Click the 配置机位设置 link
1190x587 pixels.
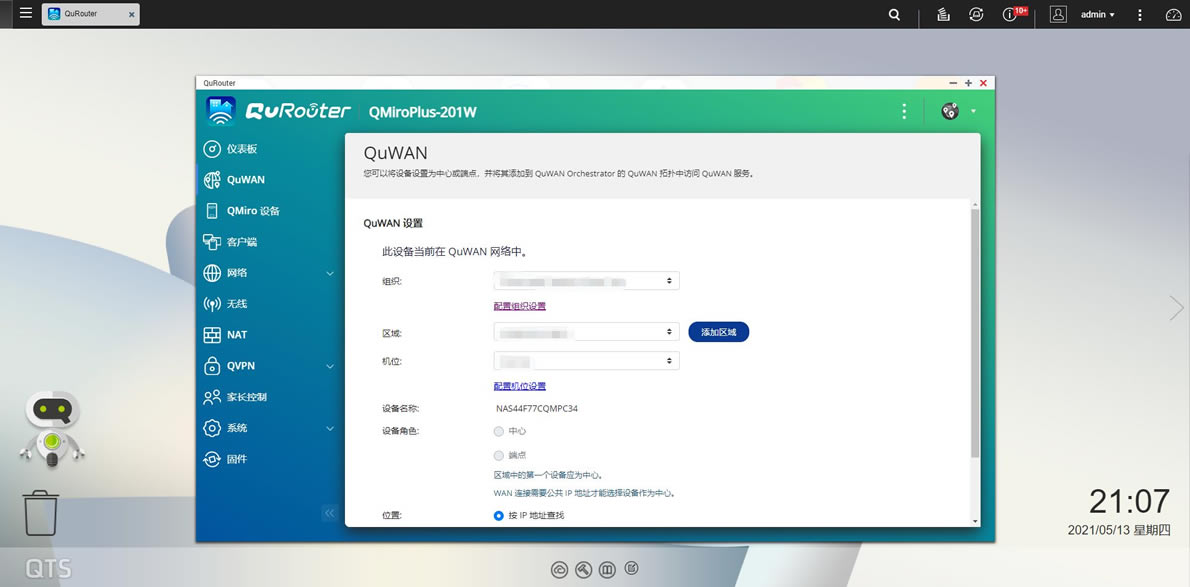point(520,386)
